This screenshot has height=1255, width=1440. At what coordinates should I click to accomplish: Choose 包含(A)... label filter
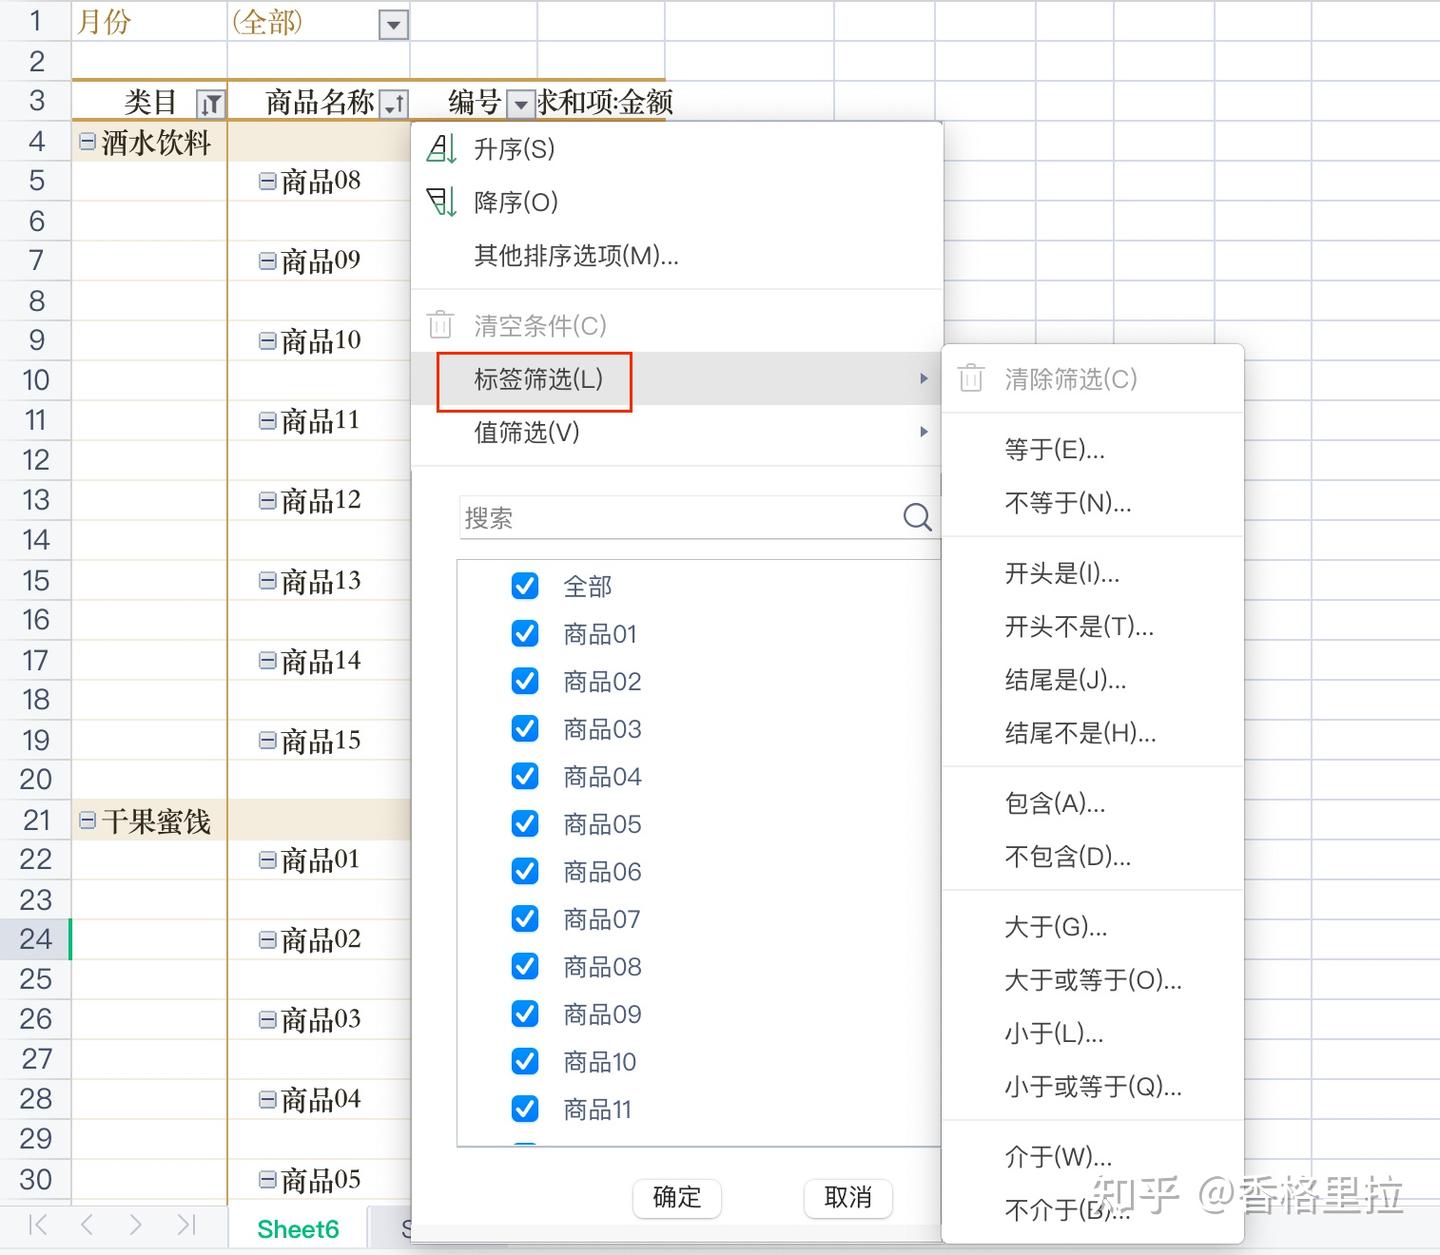click(x=1093, y=803)
